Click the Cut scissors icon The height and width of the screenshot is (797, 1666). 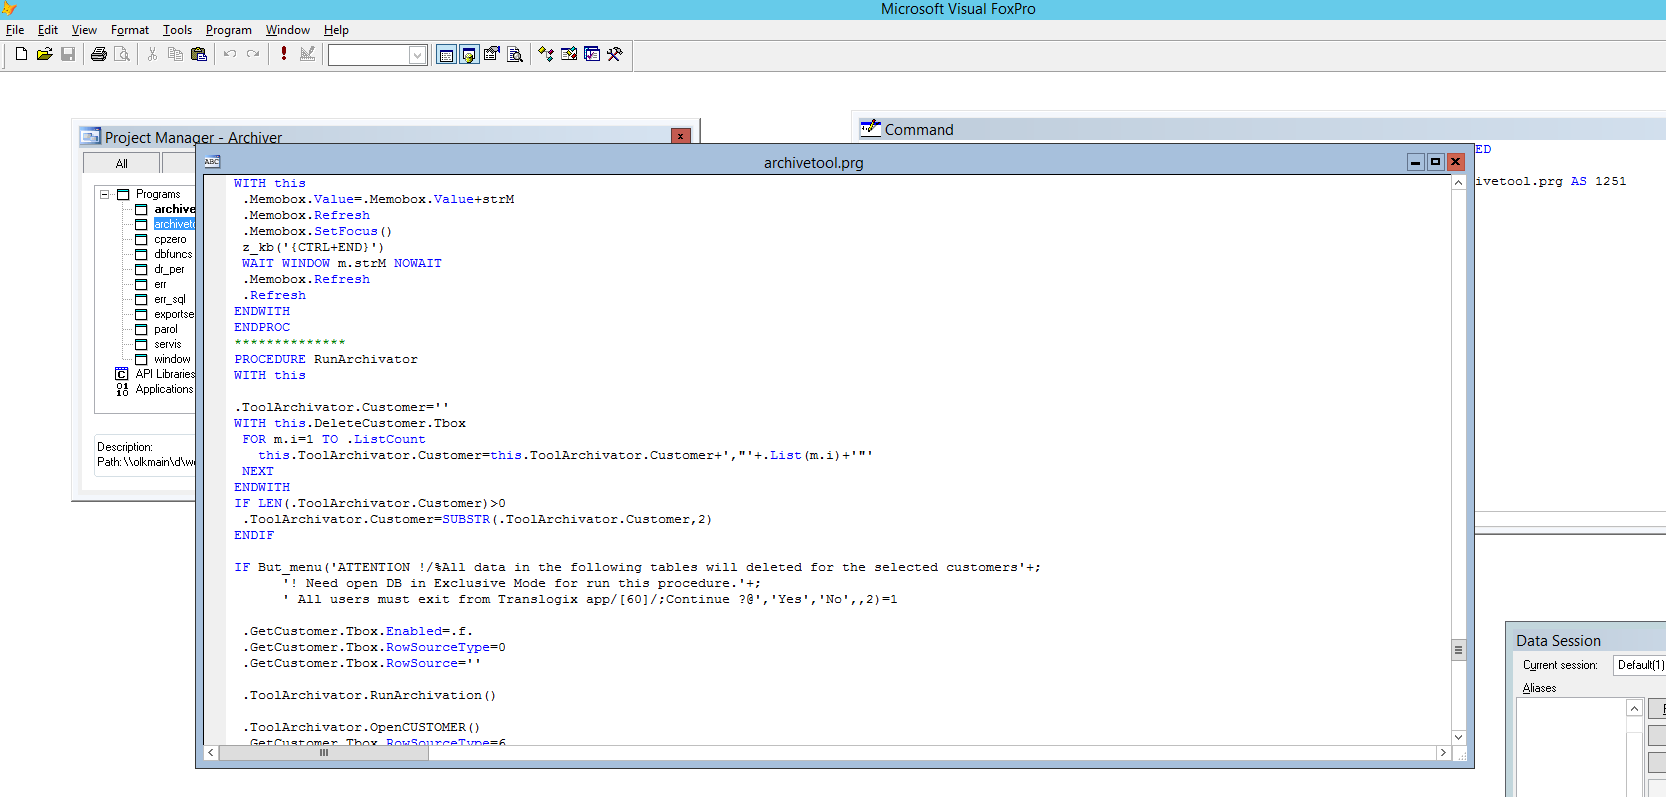152,54
